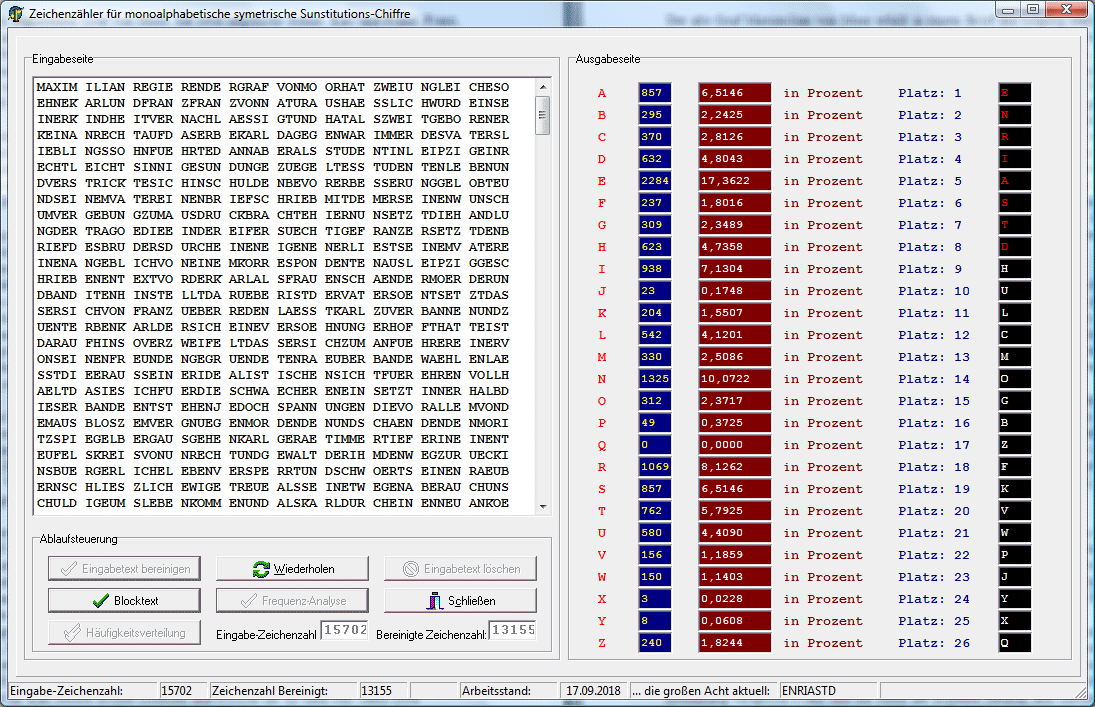This screenshot has height=707, width=1095.
Task: Click the red letter label J
Action: point(601,291)
